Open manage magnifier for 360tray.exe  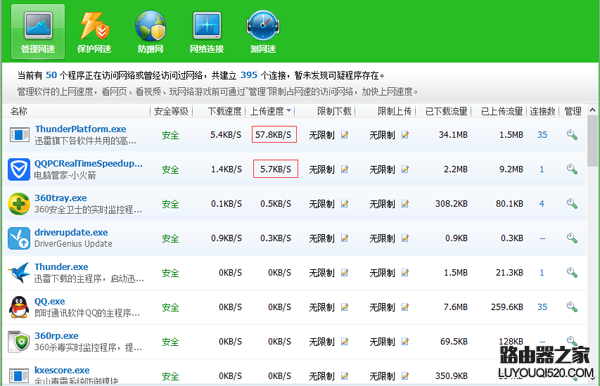point(572,204)
